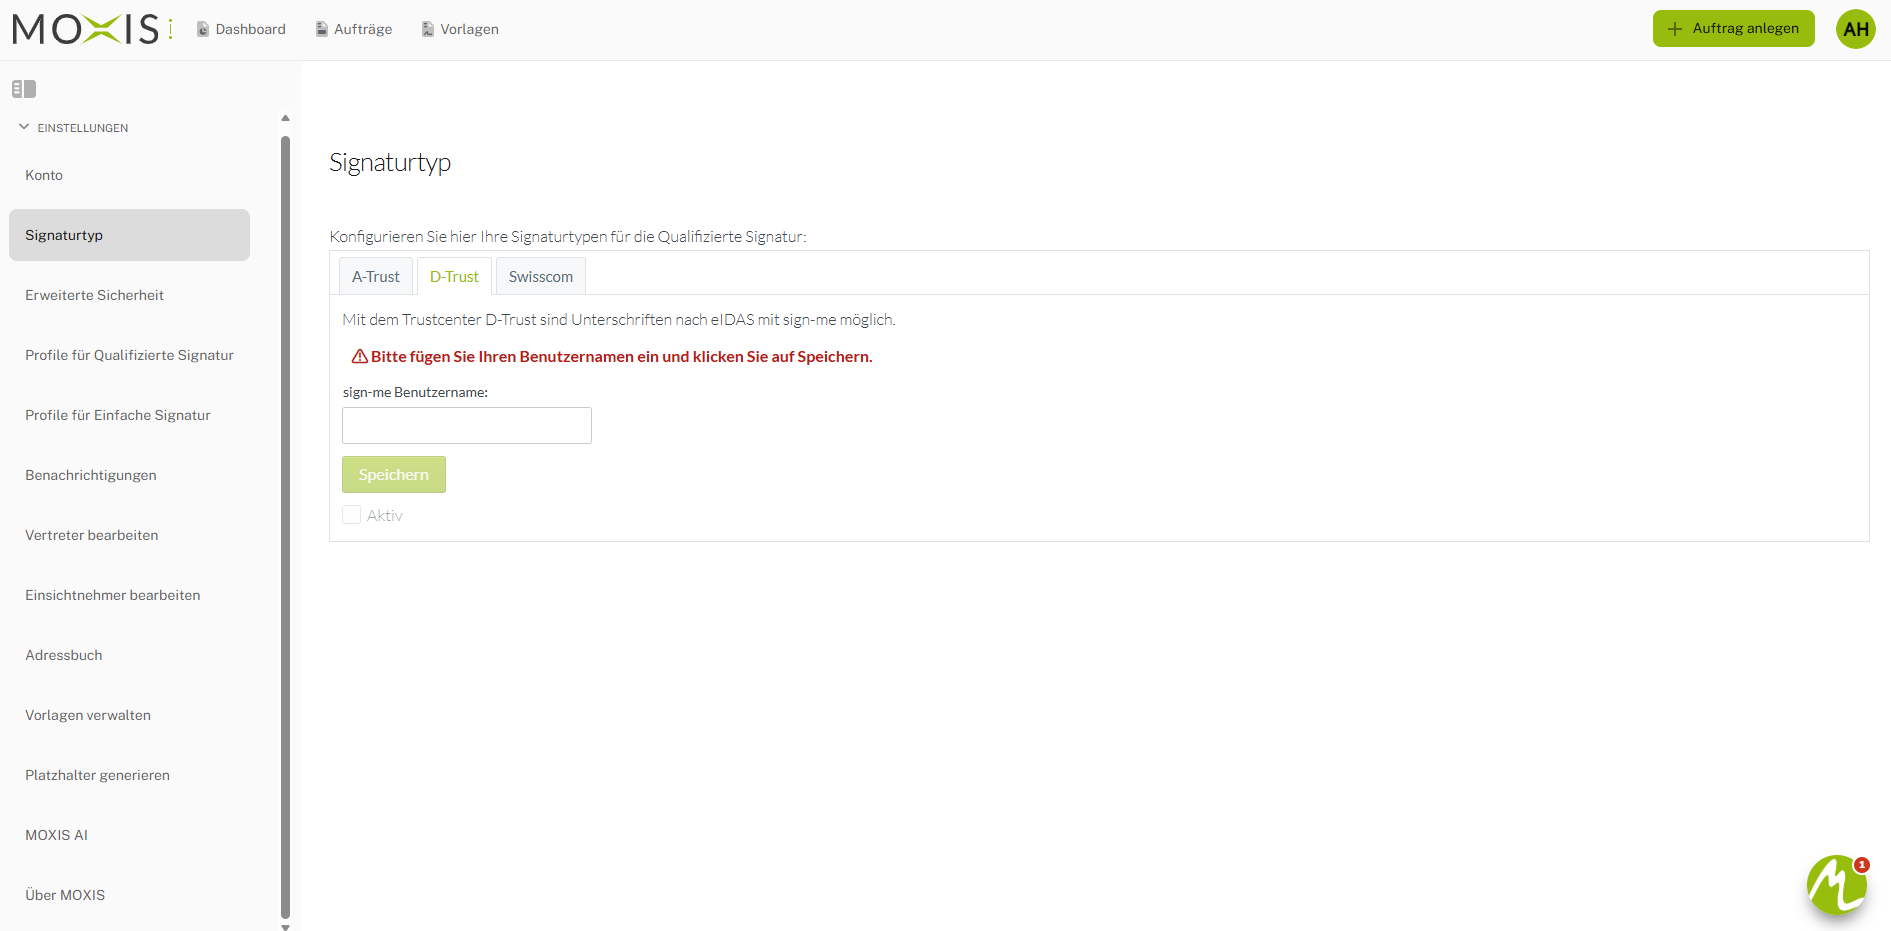Open Profile für Einfache Signatur
Screen dimensions: 1891x931
click(129, 415)
